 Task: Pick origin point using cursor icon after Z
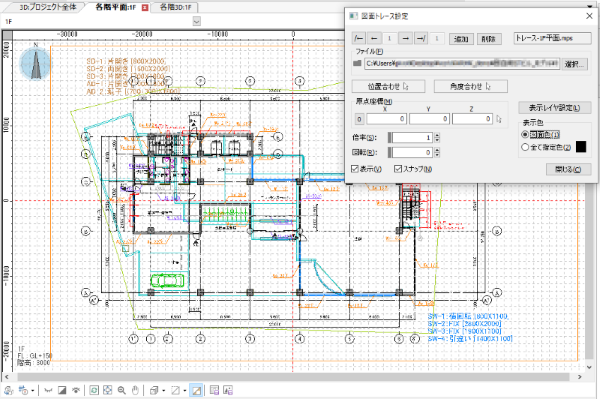(499, 119)
